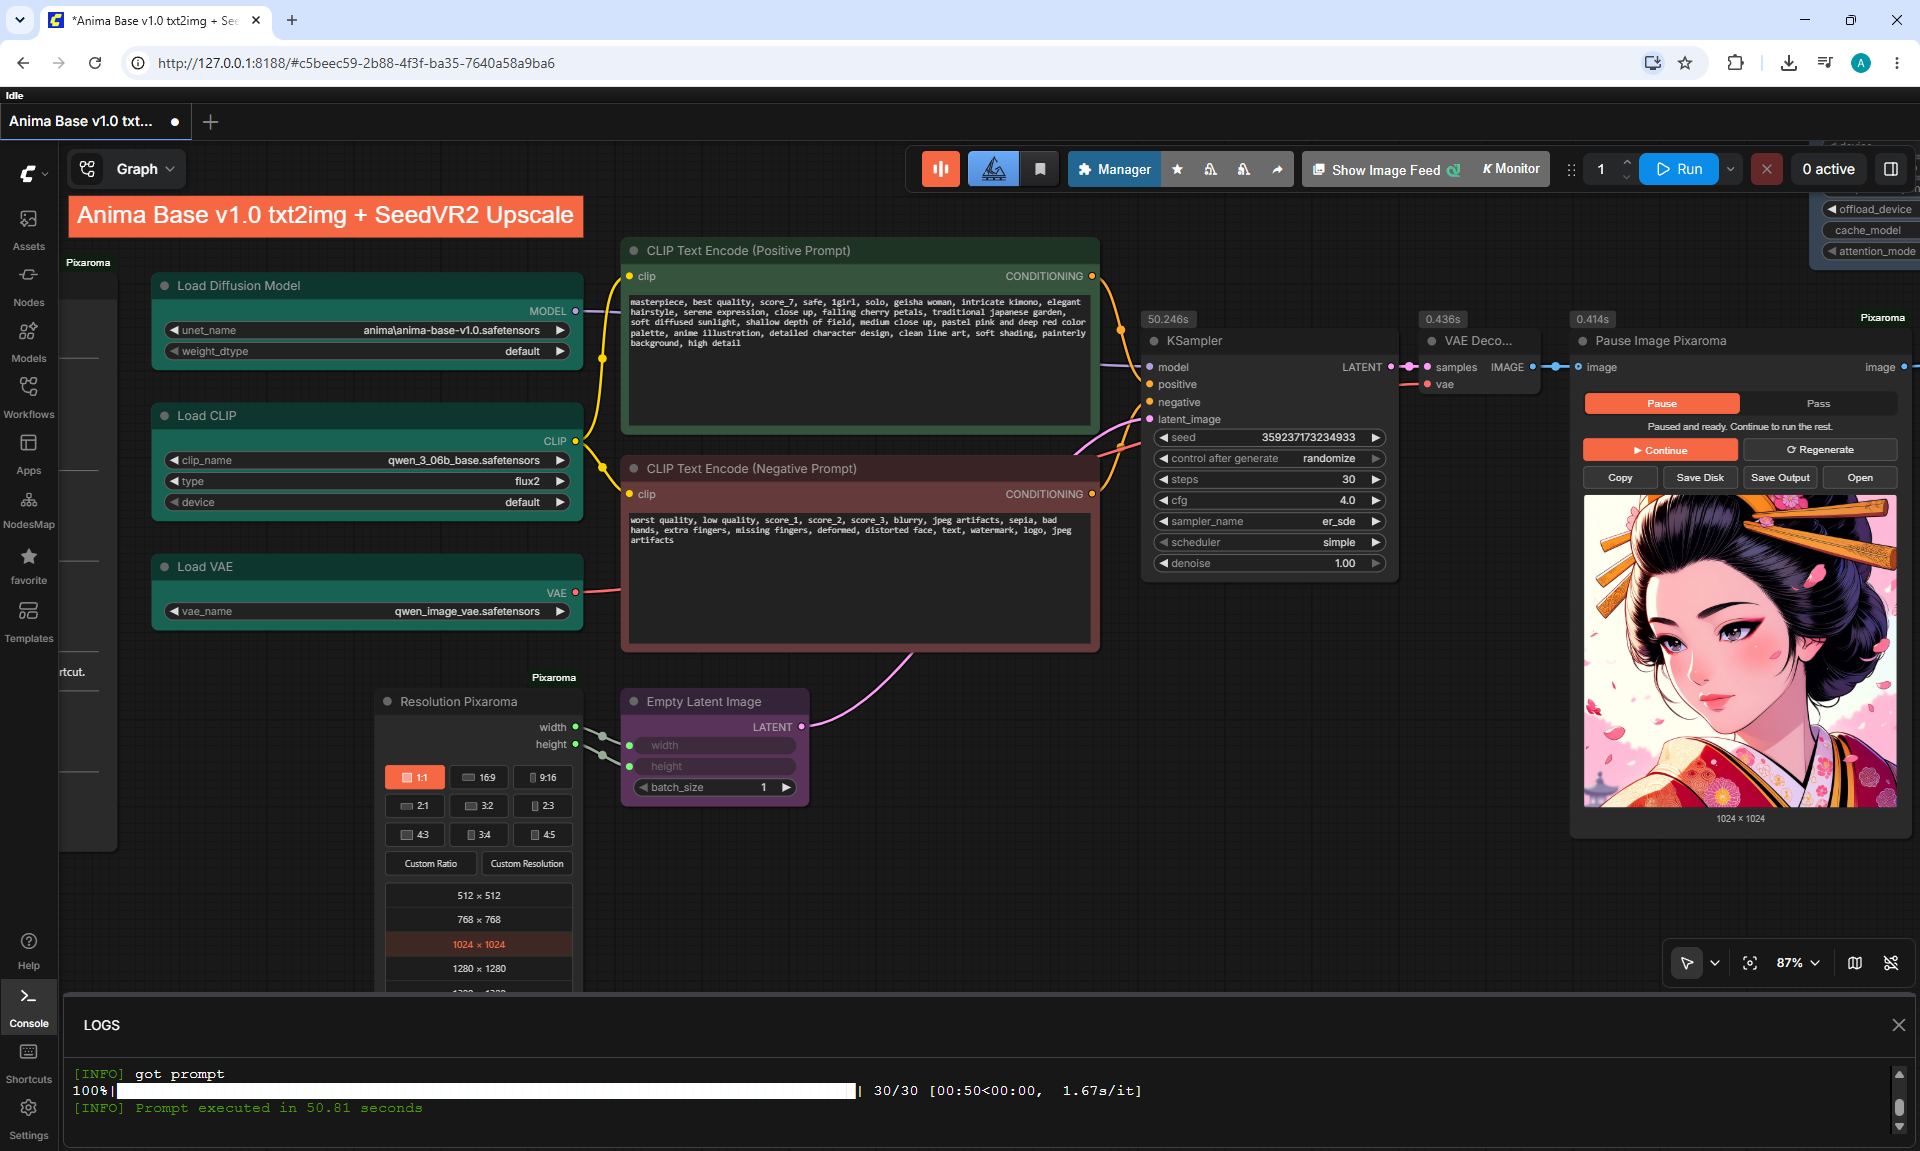Open the vae_name selector
The height and width of the screenshot is (1151, 1920).
point(367,611)
